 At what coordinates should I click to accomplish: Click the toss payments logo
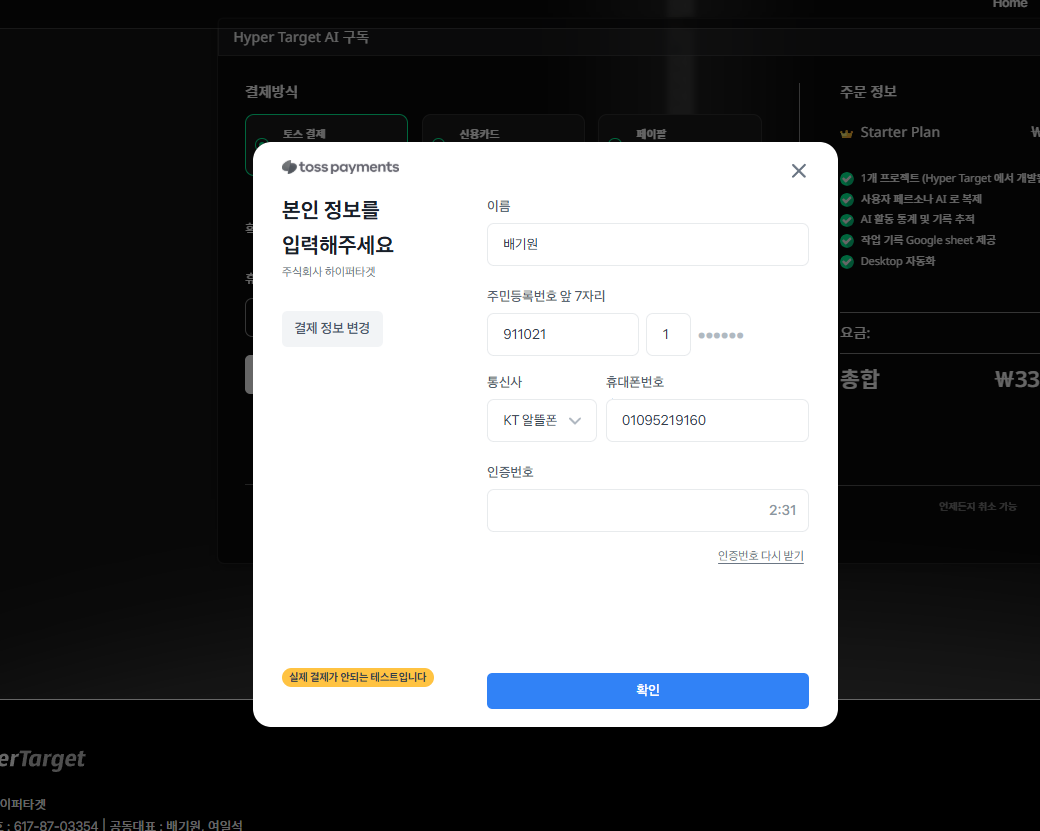click(340, 167)
